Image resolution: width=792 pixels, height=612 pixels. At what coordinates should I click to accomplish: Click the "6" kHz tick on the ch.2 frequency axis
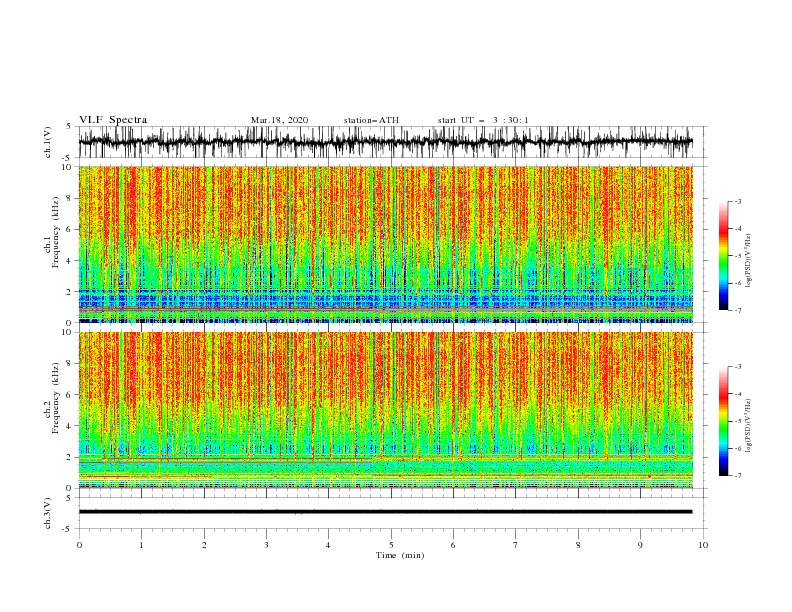tap(70, 395)
